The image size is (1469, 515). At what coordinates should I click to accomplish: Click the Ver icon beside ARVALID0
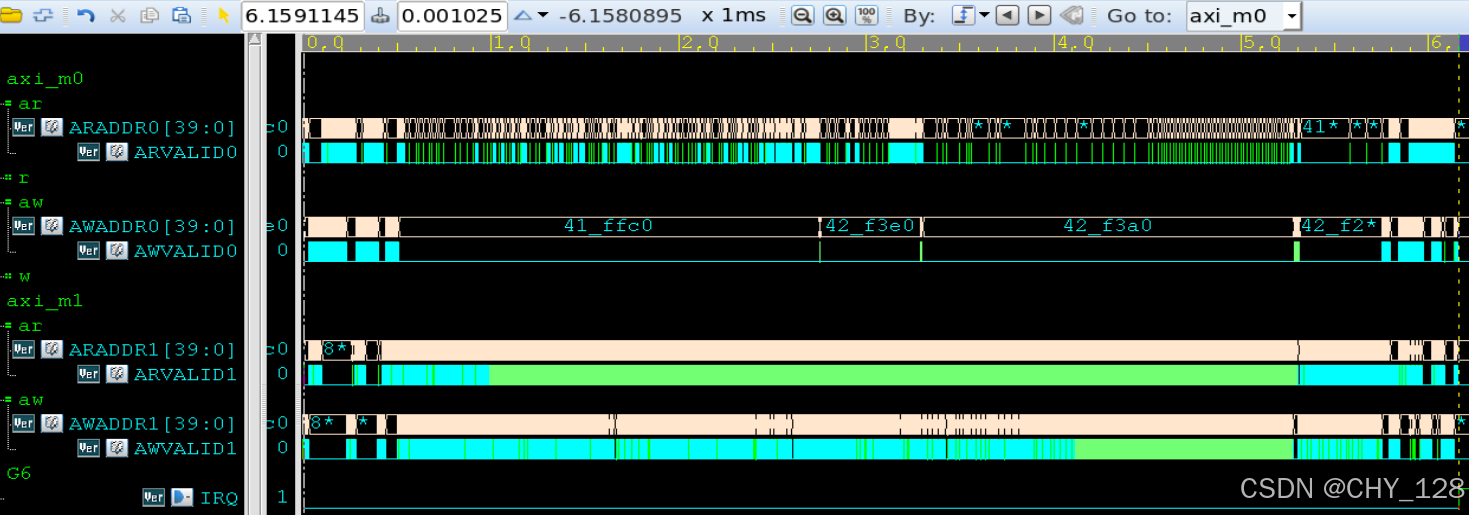click(89, 152)
